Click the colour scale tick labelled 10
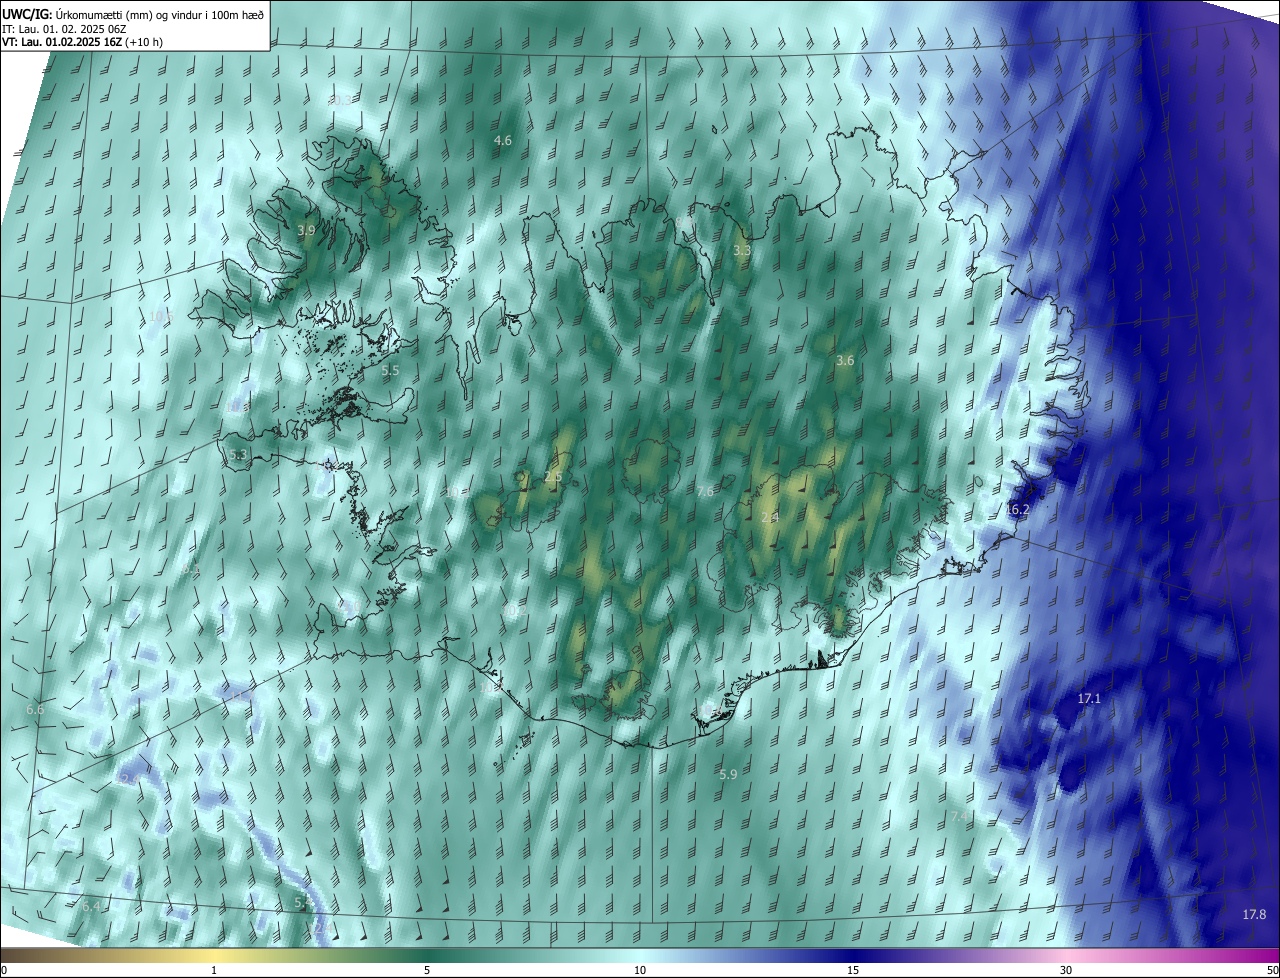 tap(640, 970)
